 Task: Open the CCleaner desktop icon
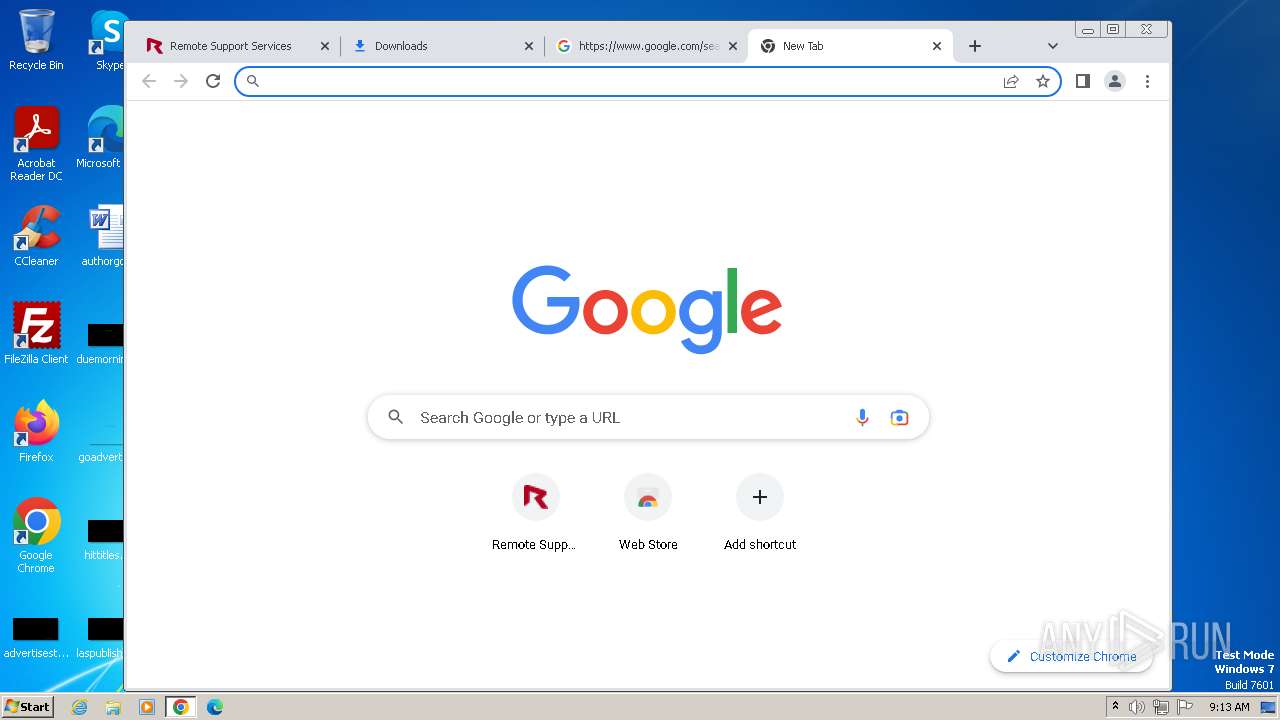click(x=36, y=236)
